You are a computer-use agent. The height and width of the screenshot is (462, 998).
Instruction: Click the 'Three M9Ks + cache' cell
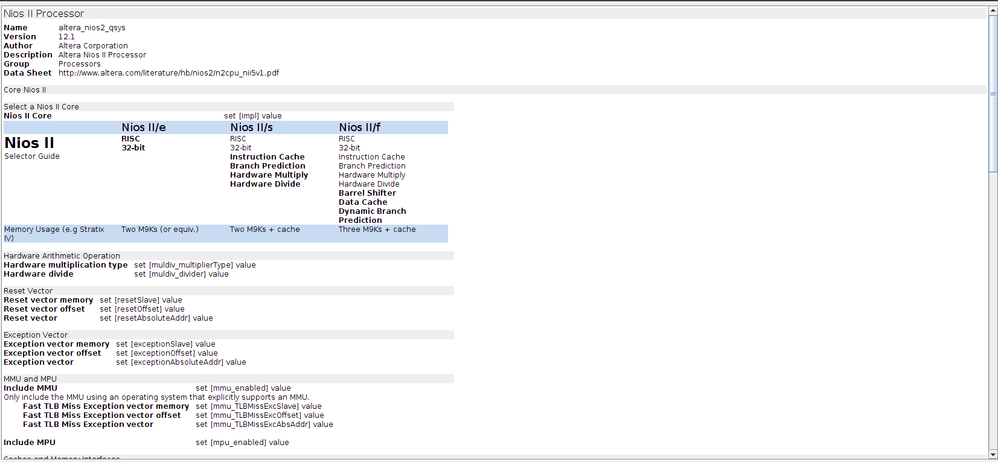(x=377, y=229)
